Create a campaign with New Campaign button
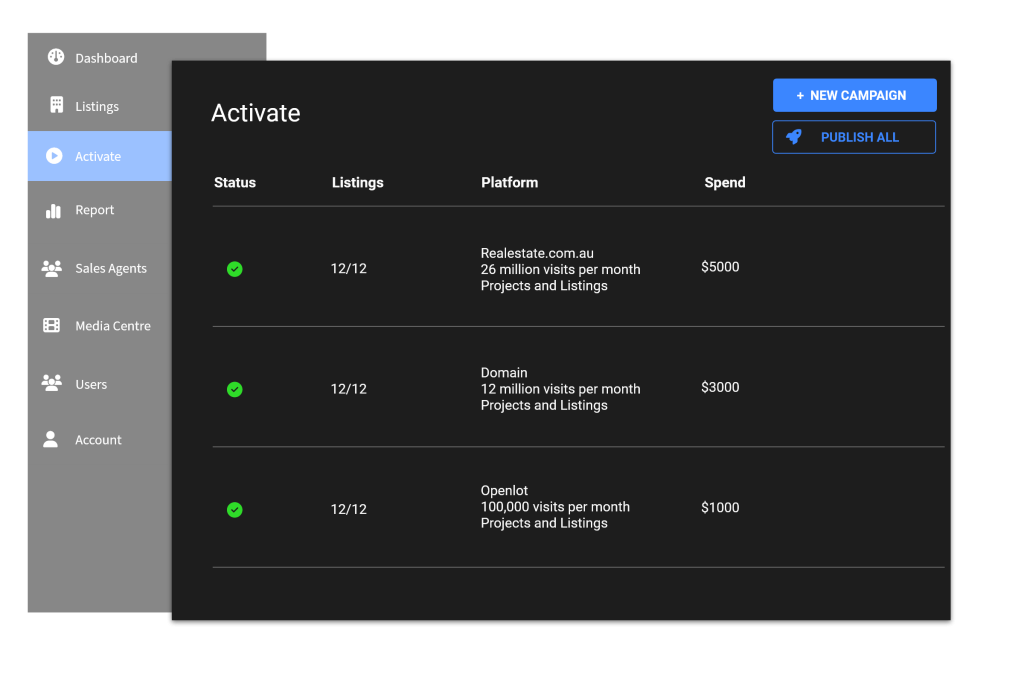 tap(854, 95)
